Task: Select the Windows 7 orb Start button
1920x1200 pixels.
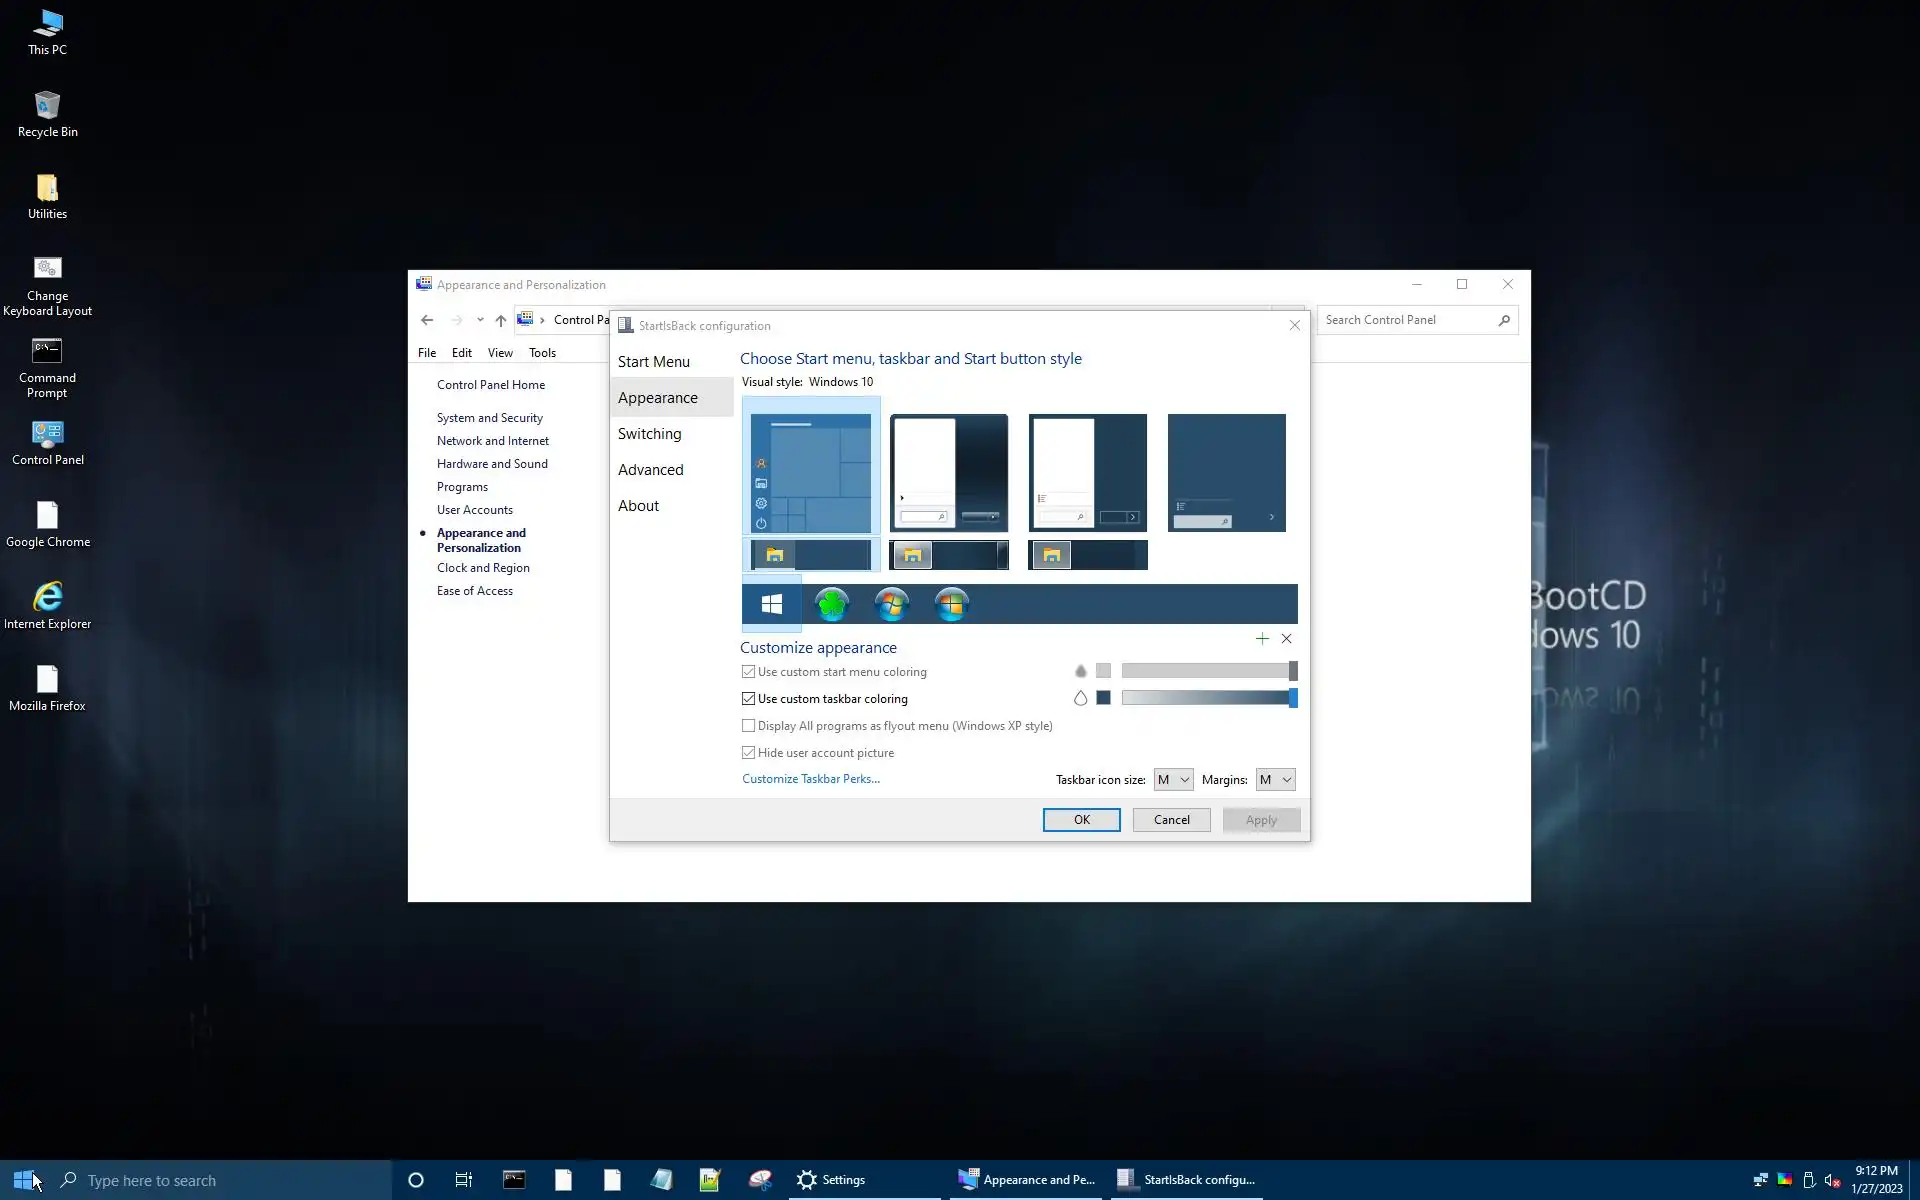Action: 891,604
